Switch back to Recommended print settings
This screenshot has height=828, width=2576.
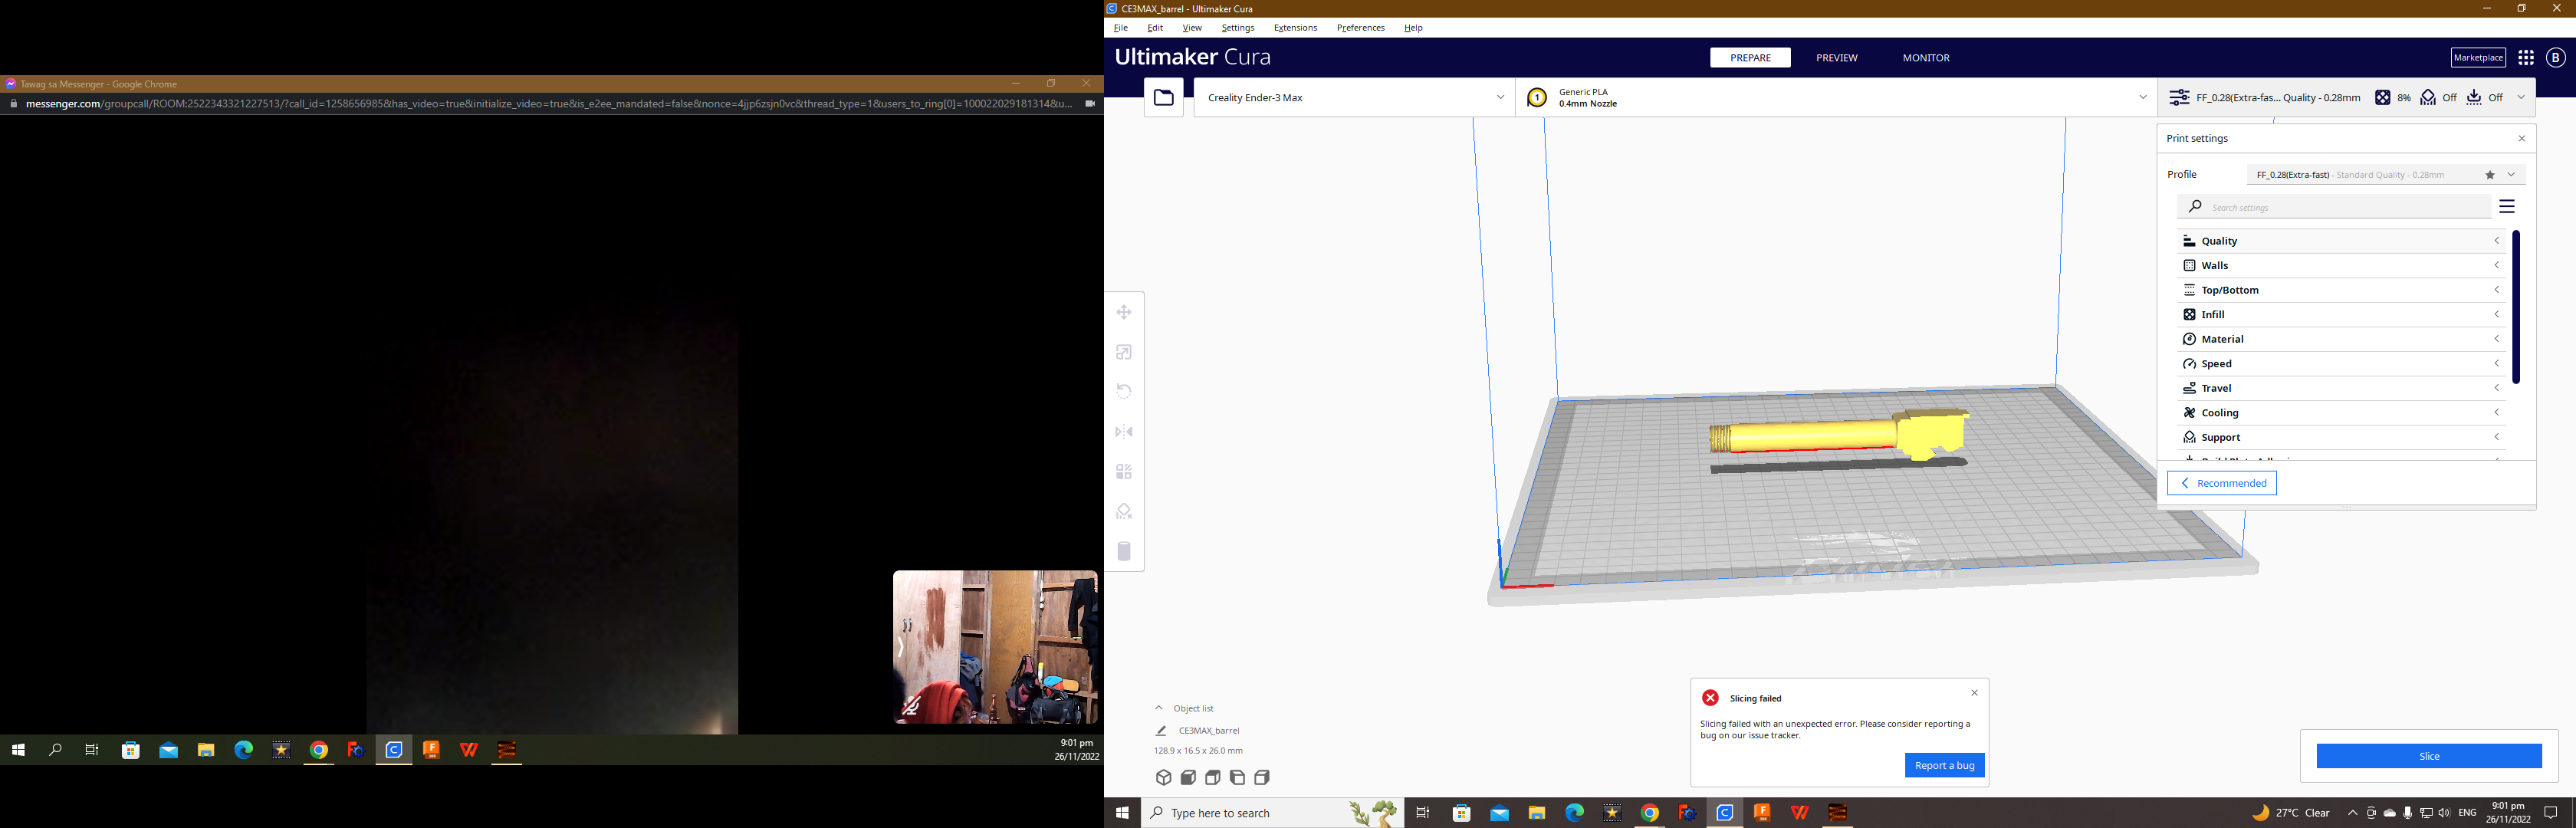click(2222, 483)
